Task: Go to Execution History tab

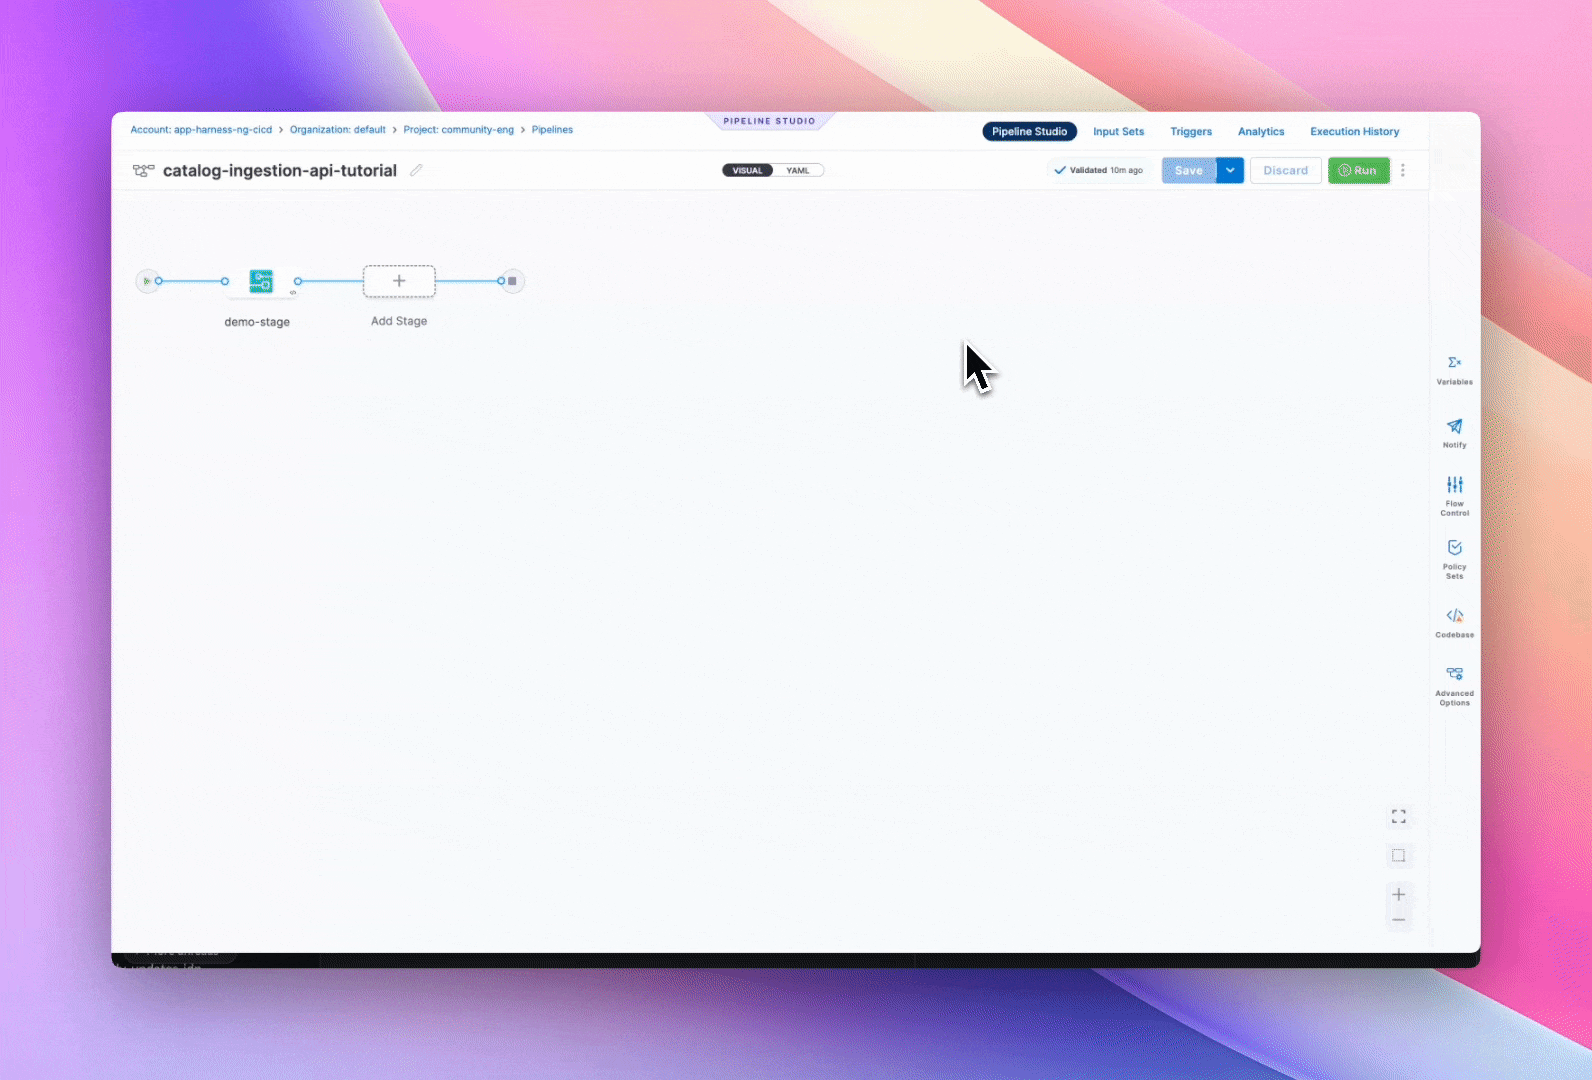Action: (x=1354, y=132)
